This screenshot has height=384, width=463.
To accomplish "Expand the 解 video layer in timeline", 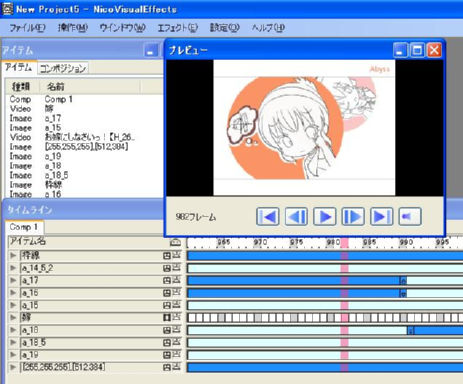I will tap(13, 318).
